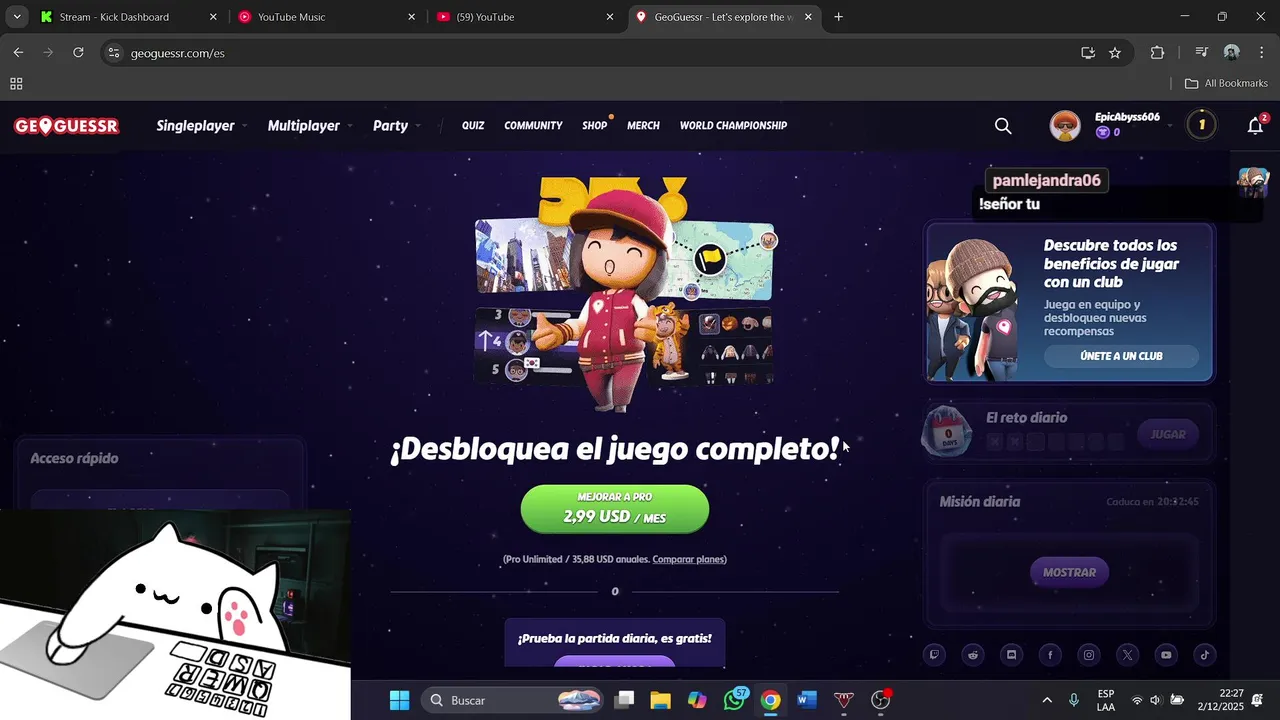Open a new Chrome tab
This screenshot has height=720, width=1280.
point(838,17)
